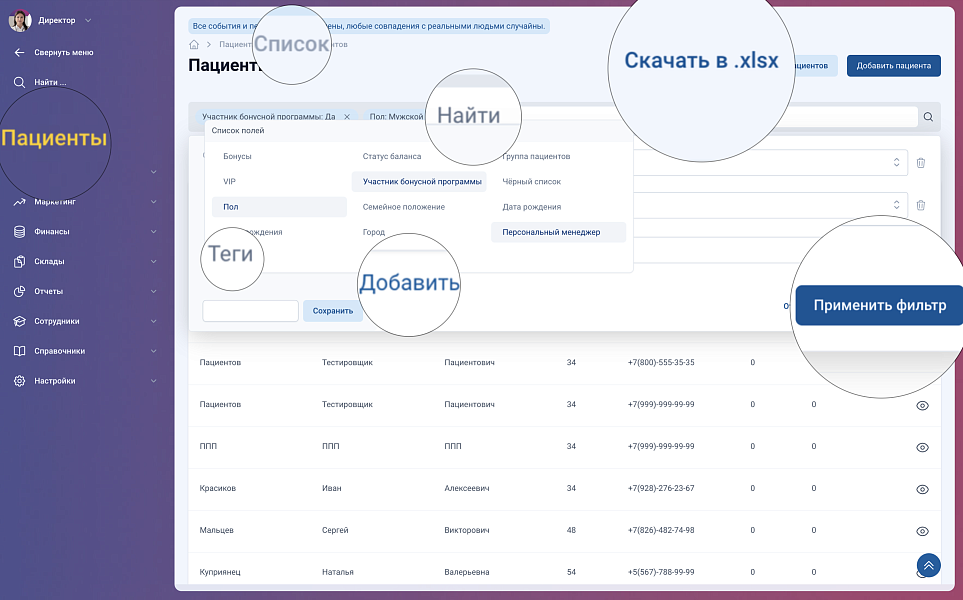Click eye icon for the ППП row

[x=922, y=447]
